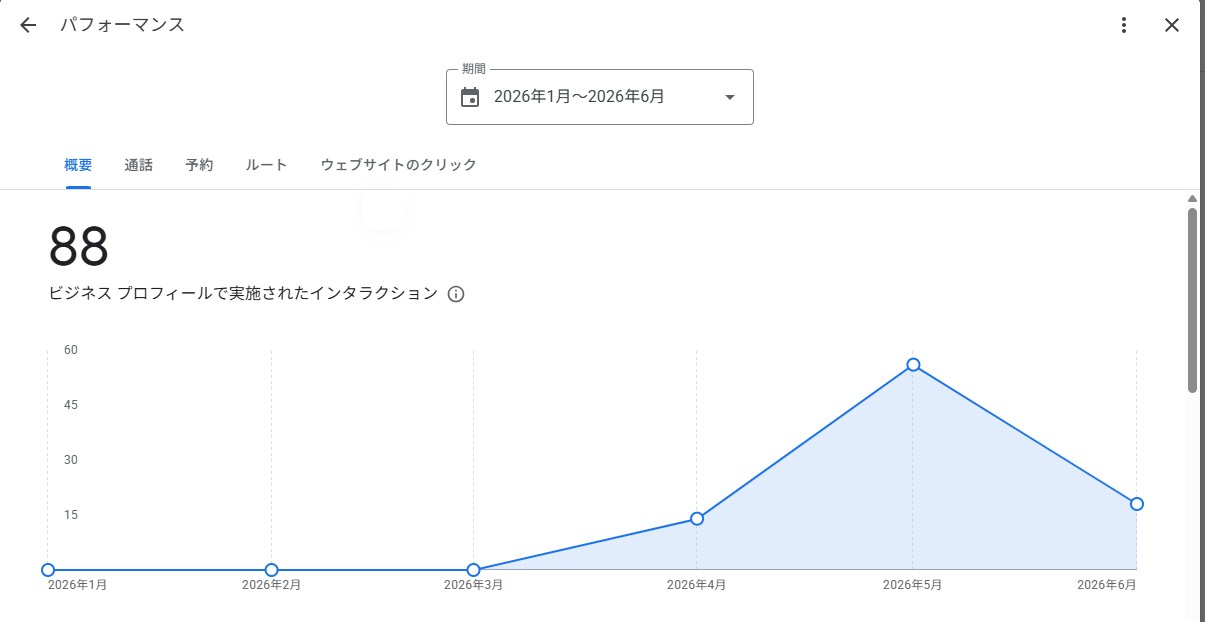This screenshot has width=1205, height=622.
Task: Close the パフォーマンス panel with X
Action: pyautogui.click(x=1172, y=26)
